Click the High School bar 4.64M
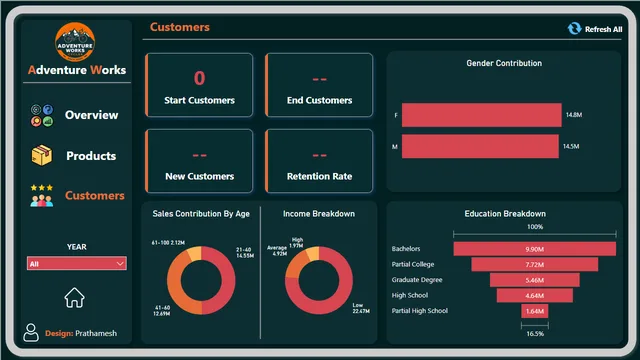Screen dimensions: 640x360 (534, 296)
